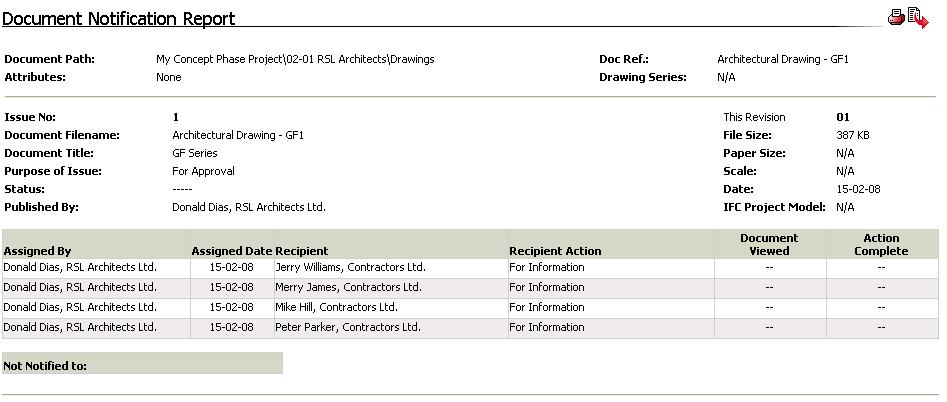Viewport: 947px width, 402px height.
Task: Click the Recipient column header
Action: click(301, 251)
